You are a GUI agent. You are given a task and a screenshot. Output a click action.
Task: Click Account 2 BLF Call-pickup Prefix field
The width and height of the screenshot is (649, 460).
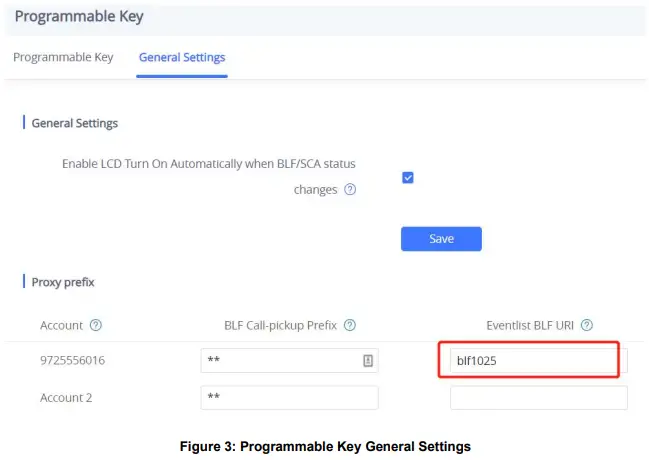click(289, 397)
